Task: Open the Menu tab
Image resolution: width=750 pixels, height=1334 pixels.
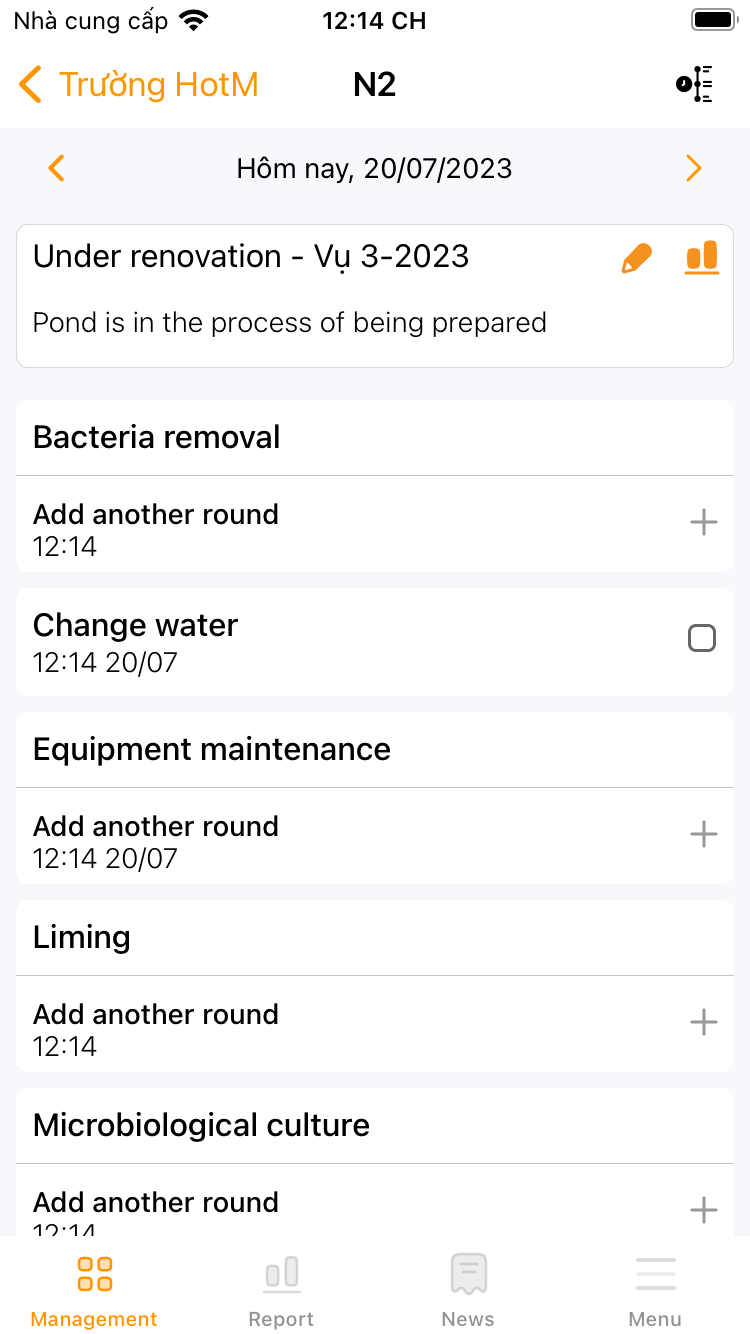Action: pyautogui.click(x=655, y=1290)
